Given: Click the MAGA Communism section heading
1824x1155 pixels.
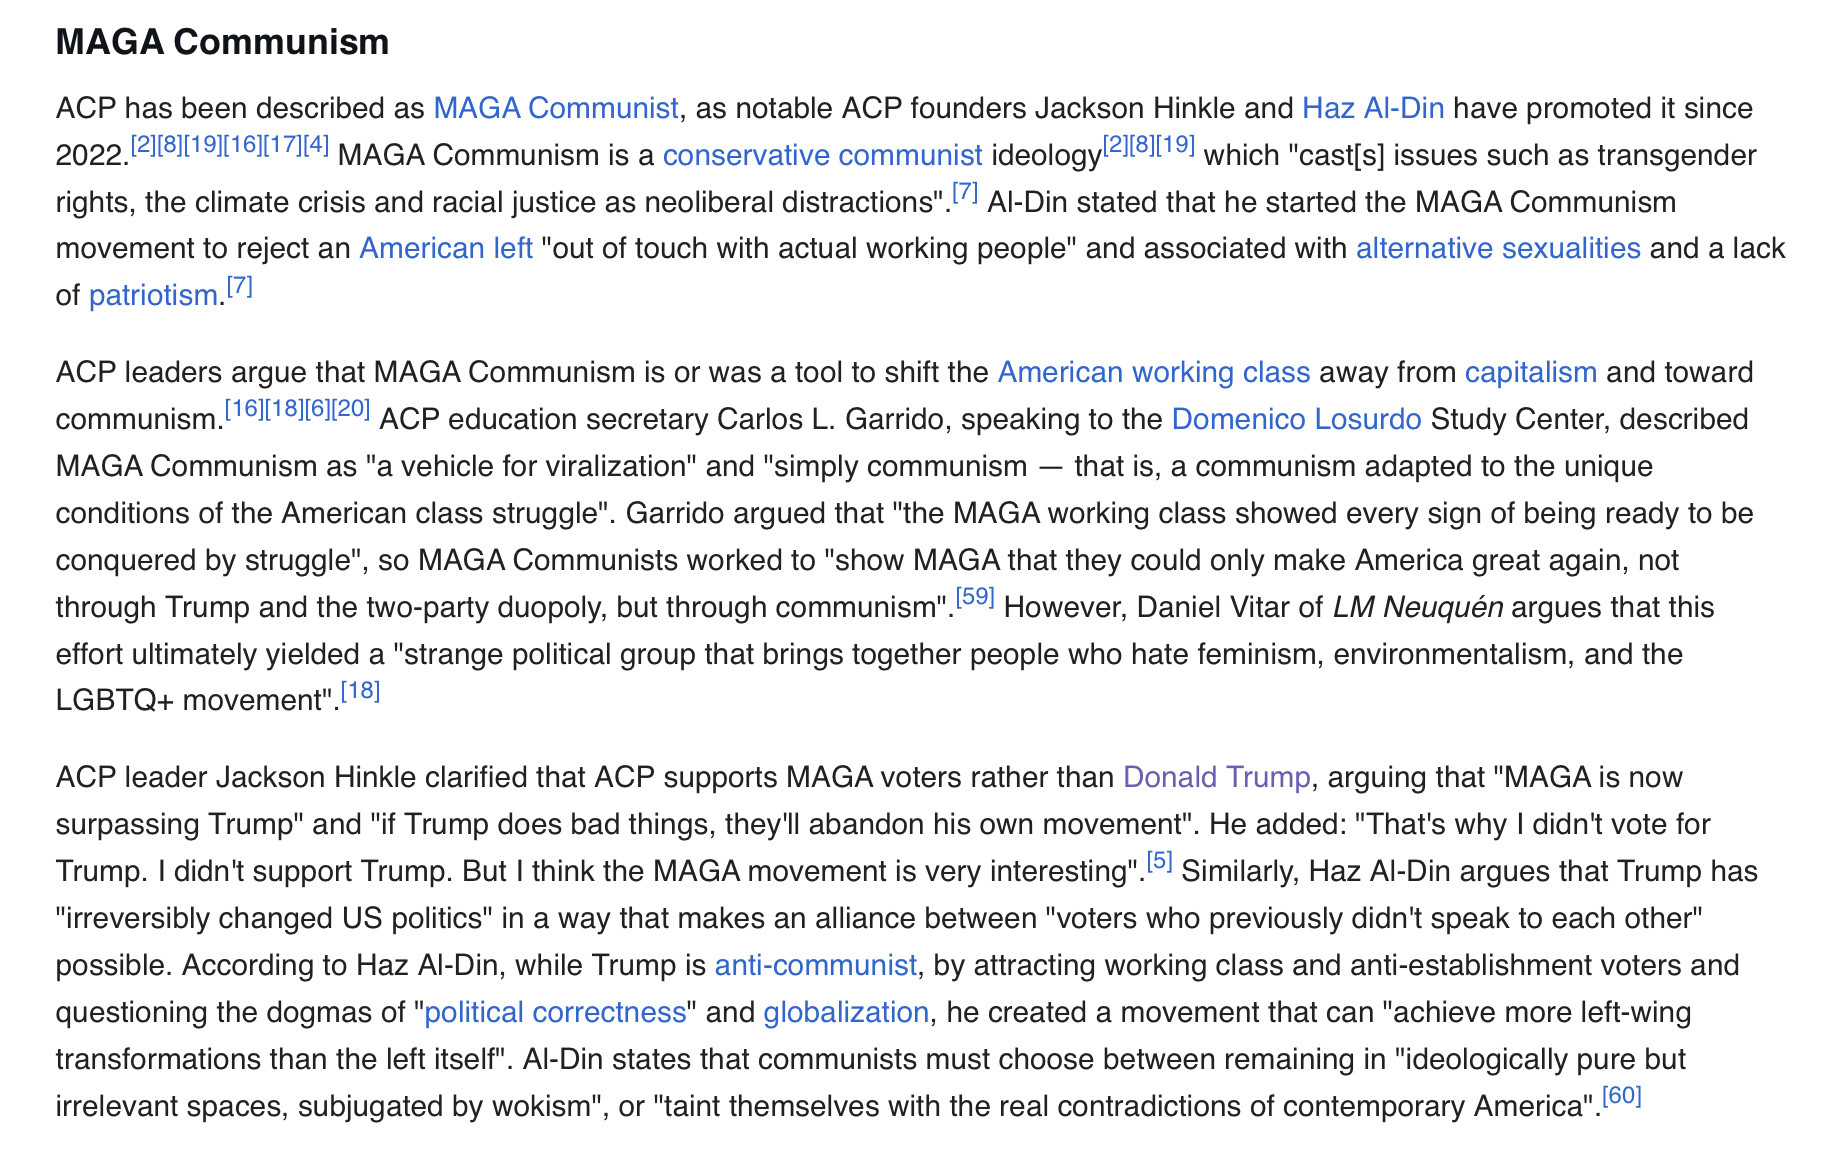Looking at the screenshot, I should [222, 42].
